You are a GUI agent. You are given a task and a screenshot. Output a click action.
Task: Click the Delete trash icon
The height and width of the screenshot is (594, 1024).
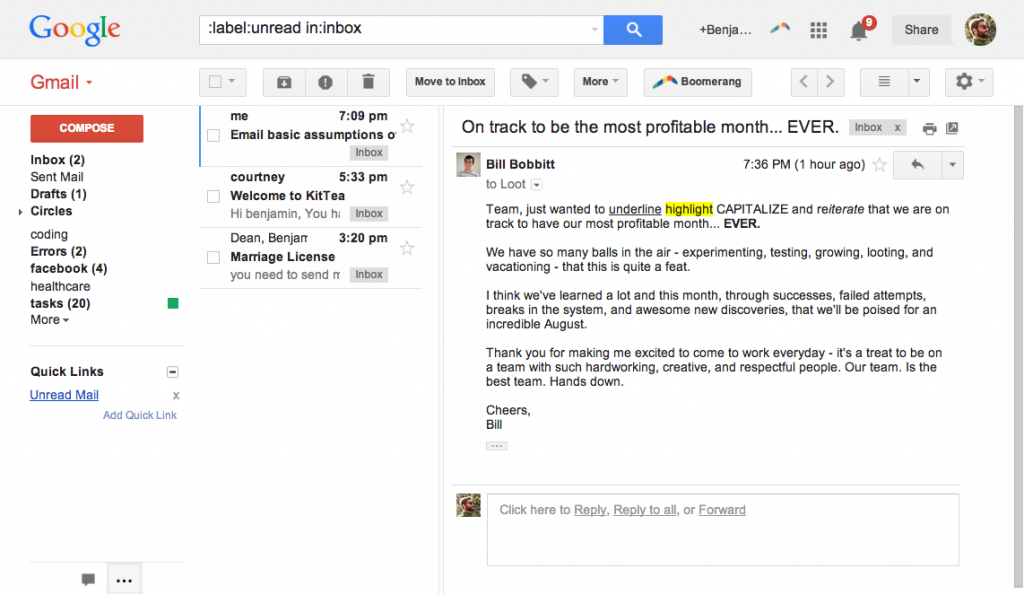coord(368,82)
